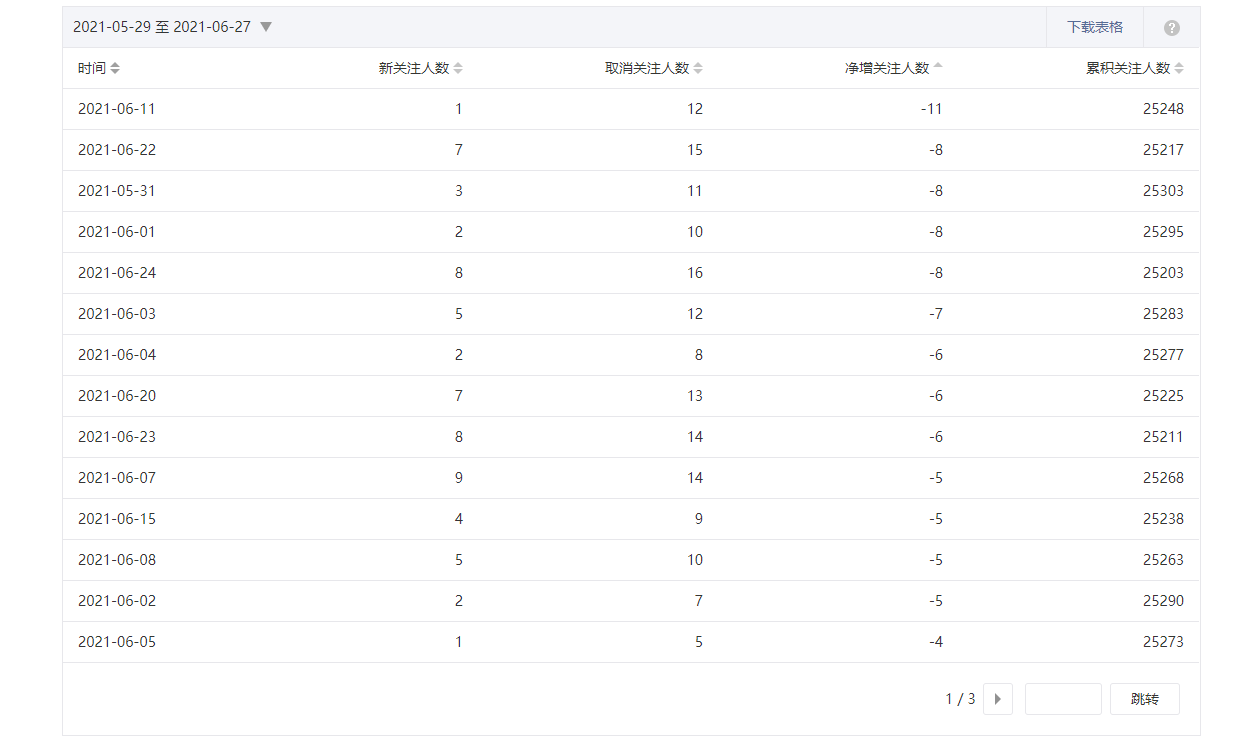Sort by 取消关注人数 sort arrows

point(698,68)
